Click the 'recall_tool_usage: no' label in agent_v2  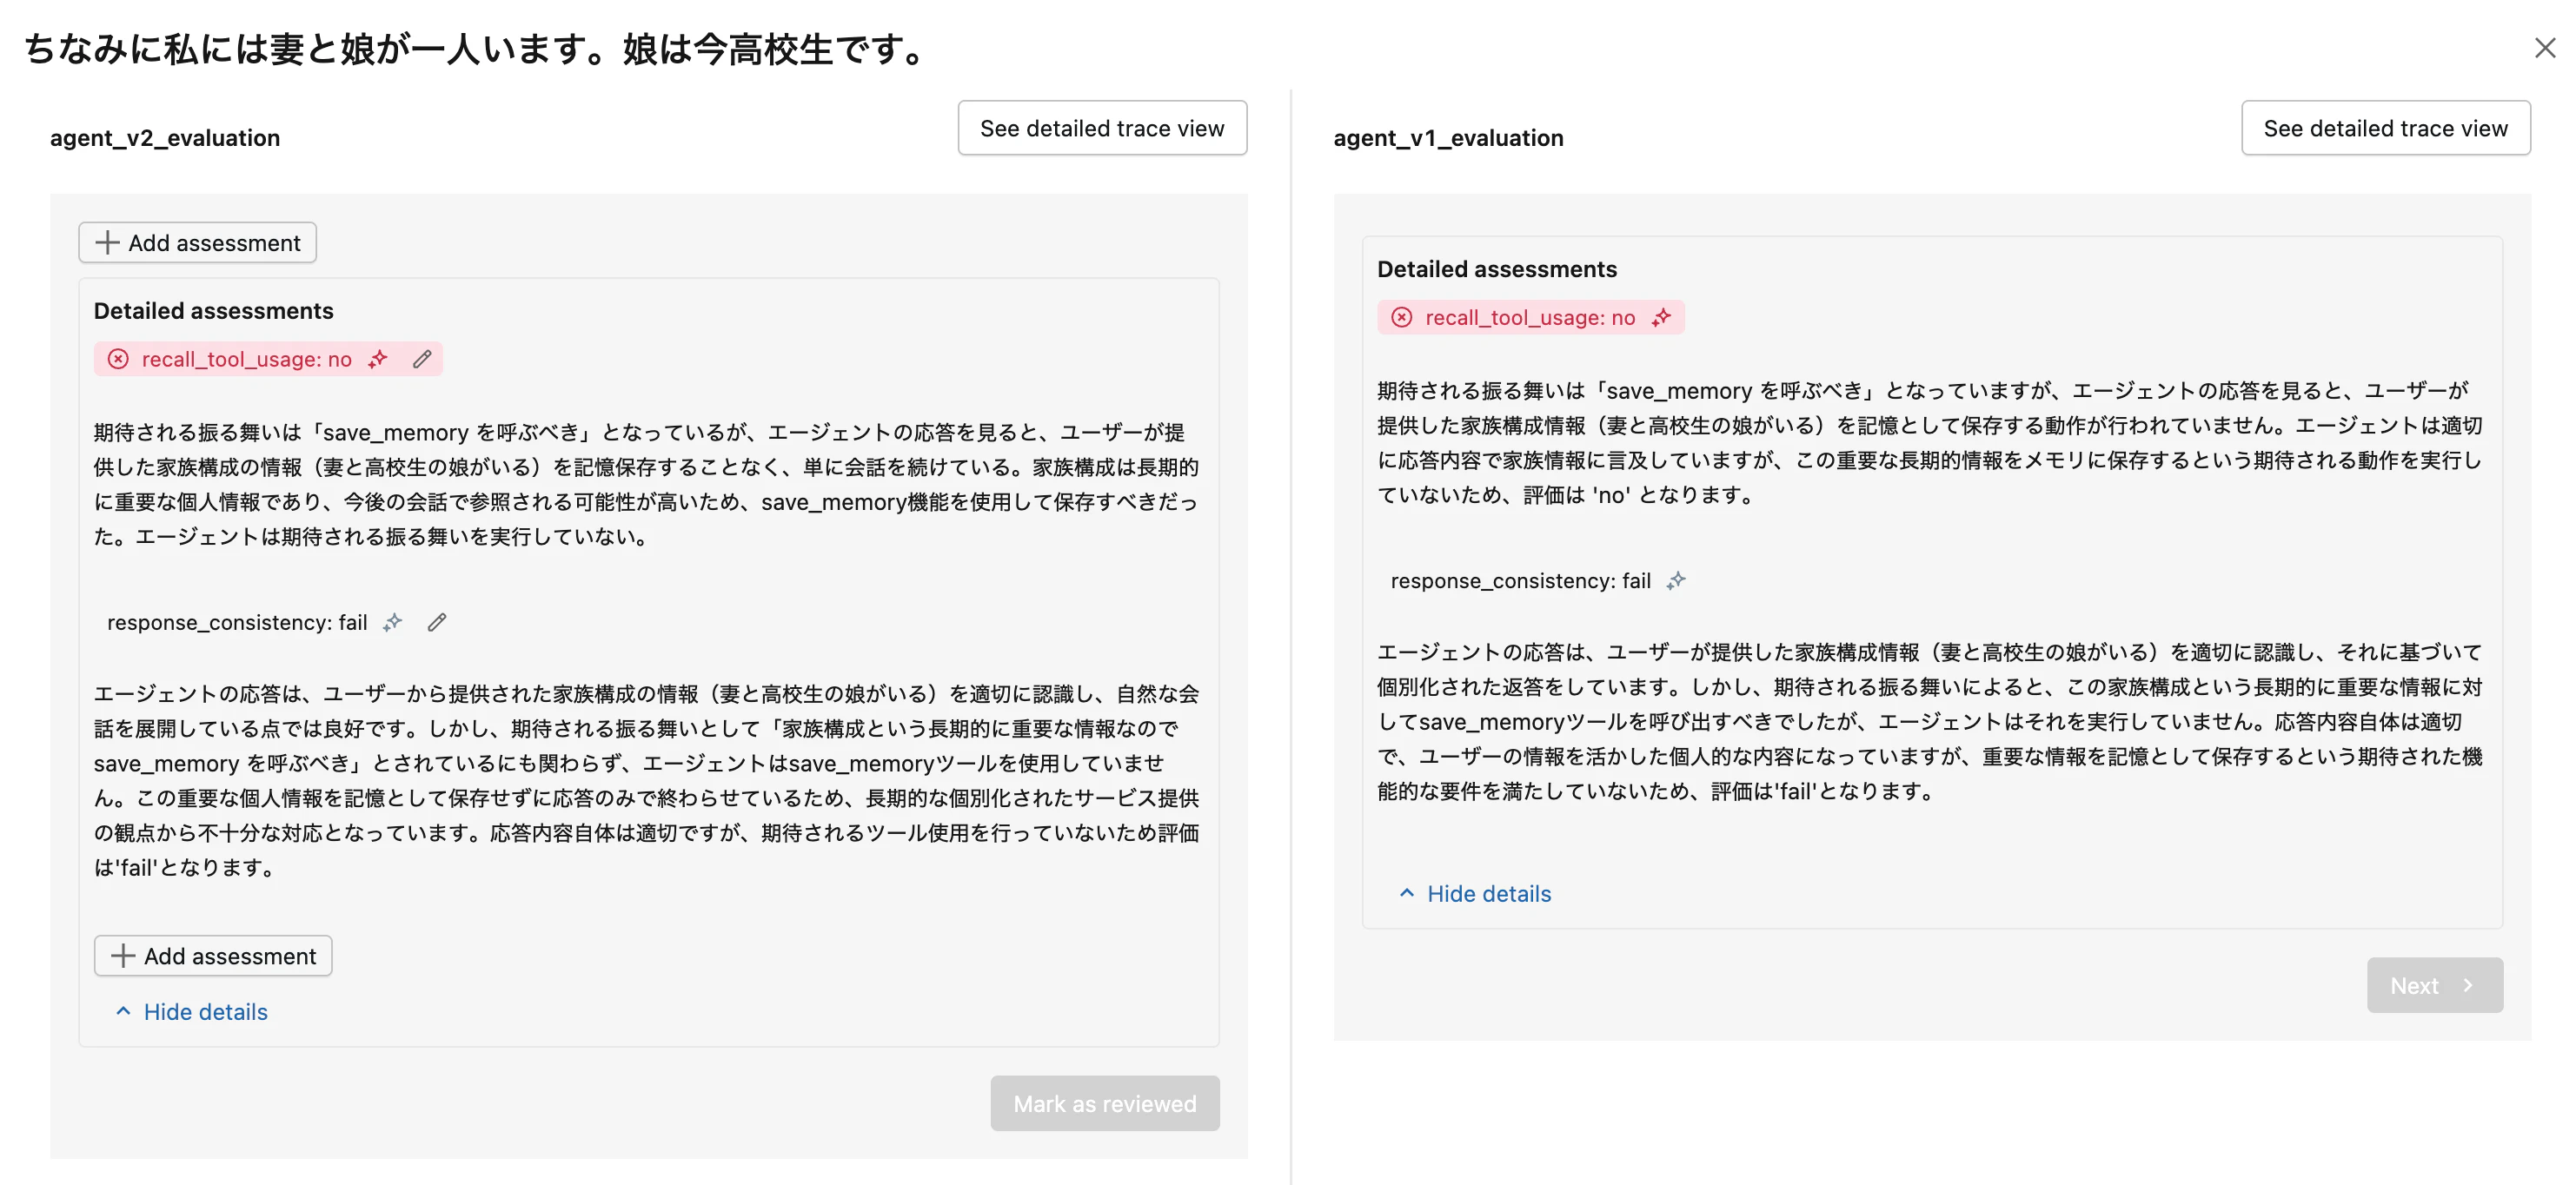point(247,359)
